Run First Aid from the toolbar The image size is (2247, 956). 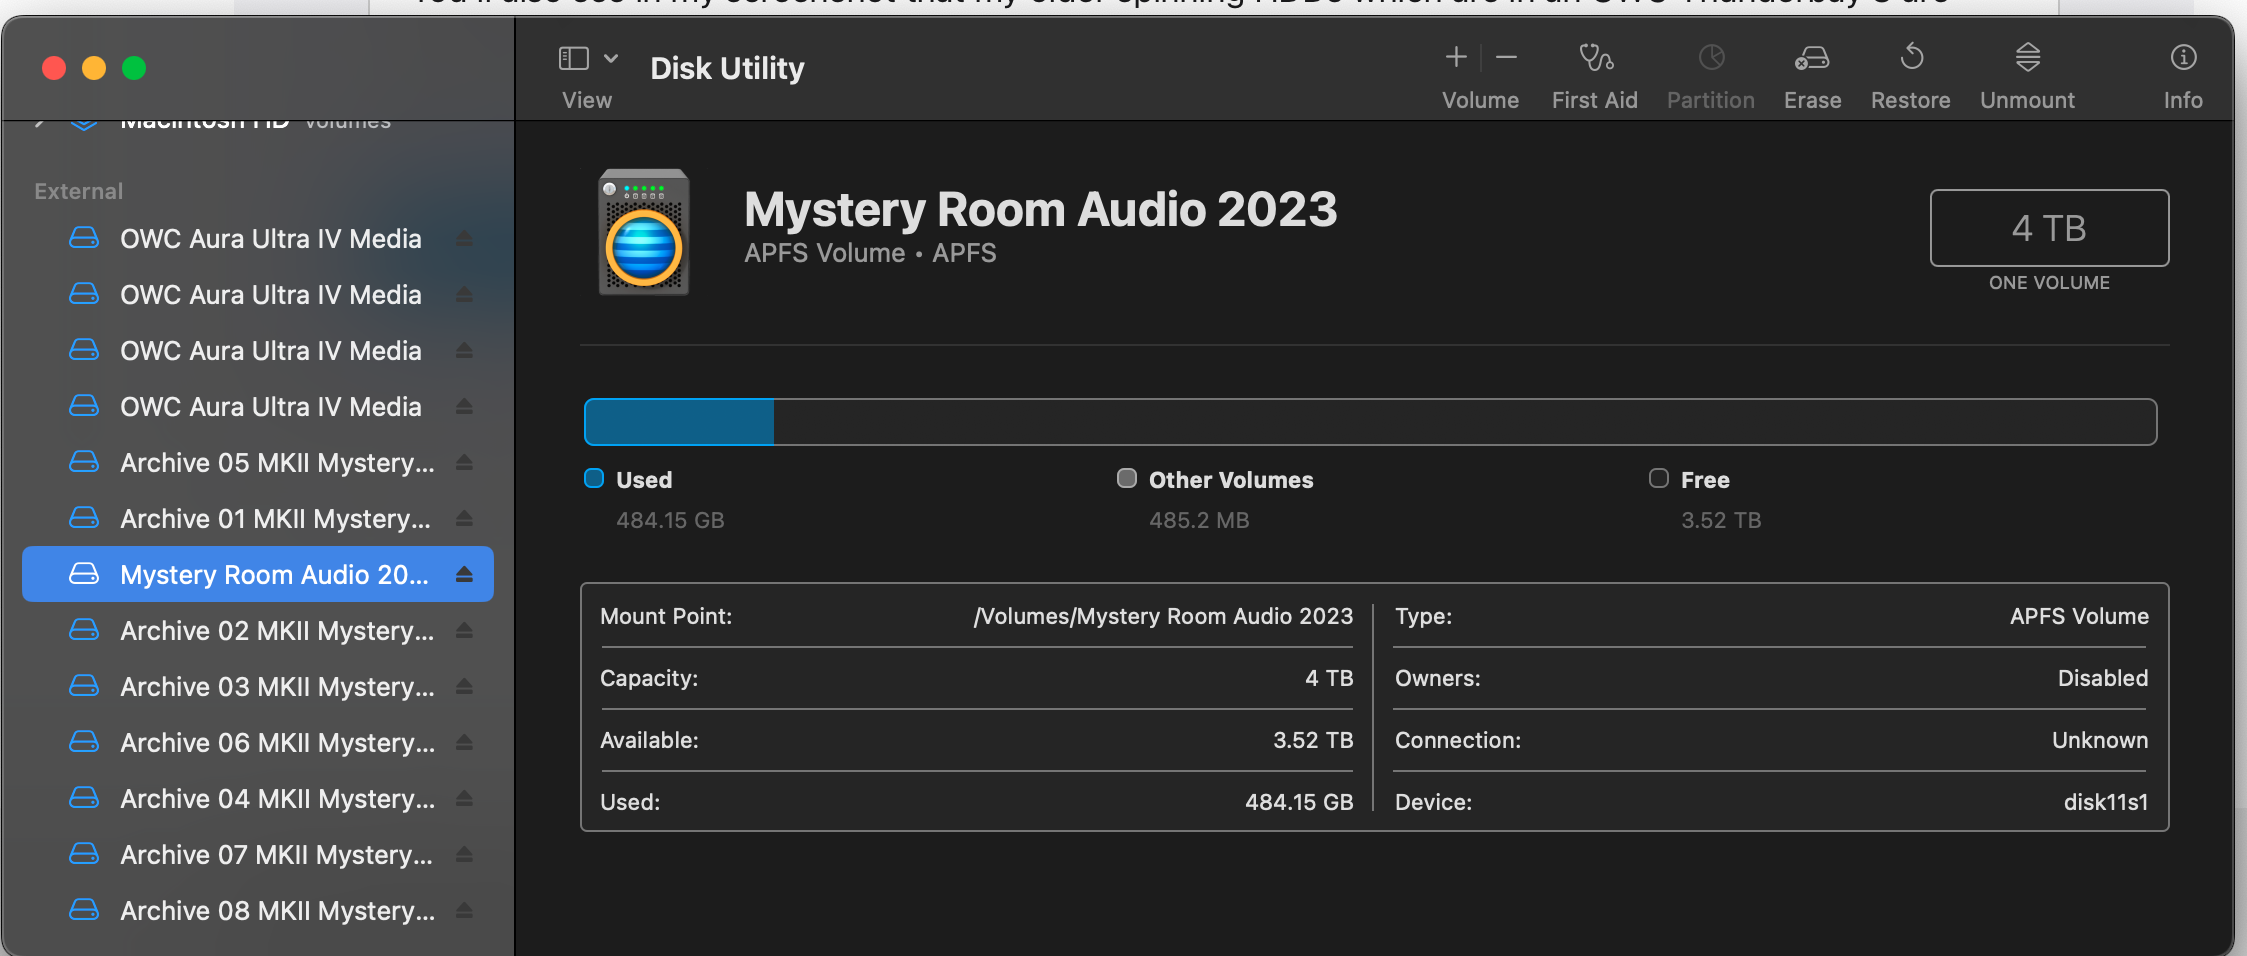(1595, 58)
